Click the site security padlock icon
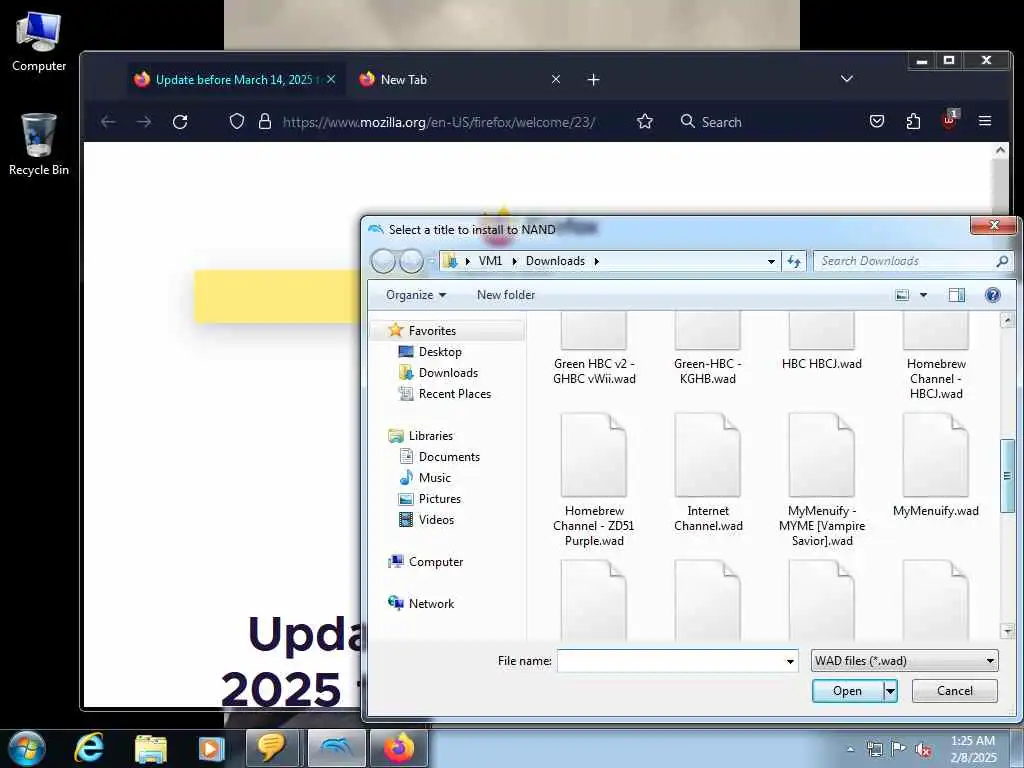Image resolution: width=1024 pixels, height=768 pixels. [264, 121]
